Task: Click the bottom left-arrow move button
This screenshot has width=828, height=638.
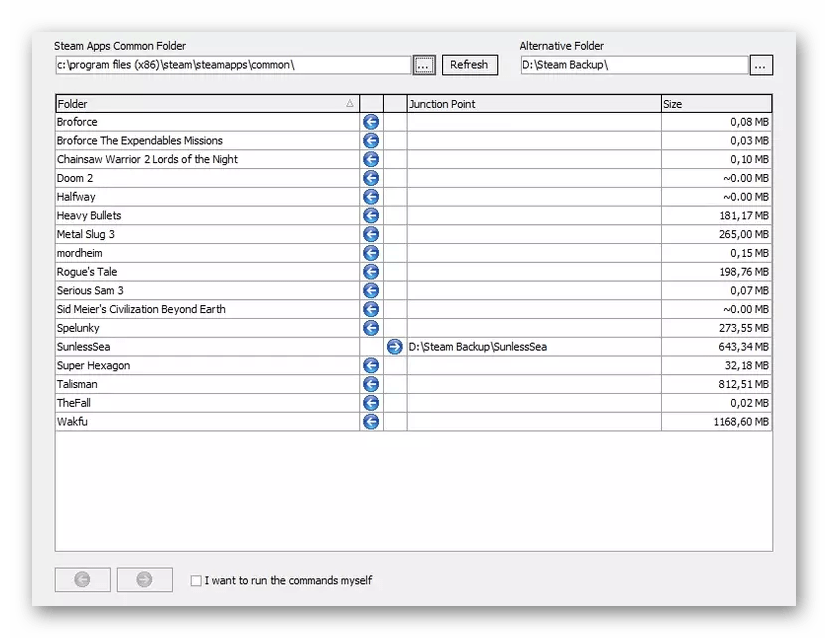Action: pyautogui.click(x=82, y=579)
